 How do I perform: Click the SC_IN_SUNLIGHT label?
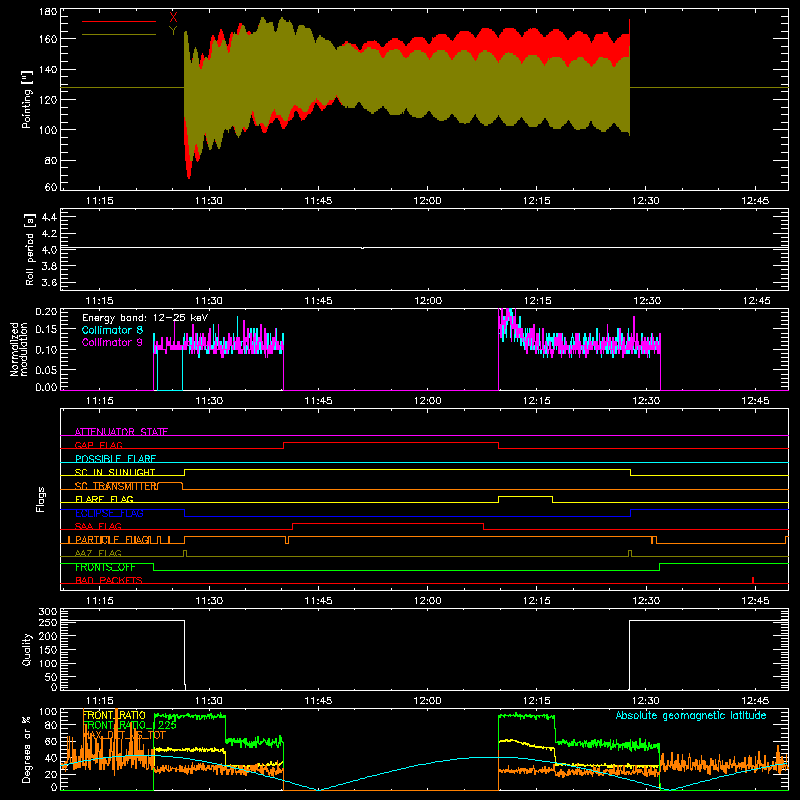[115, 472]
